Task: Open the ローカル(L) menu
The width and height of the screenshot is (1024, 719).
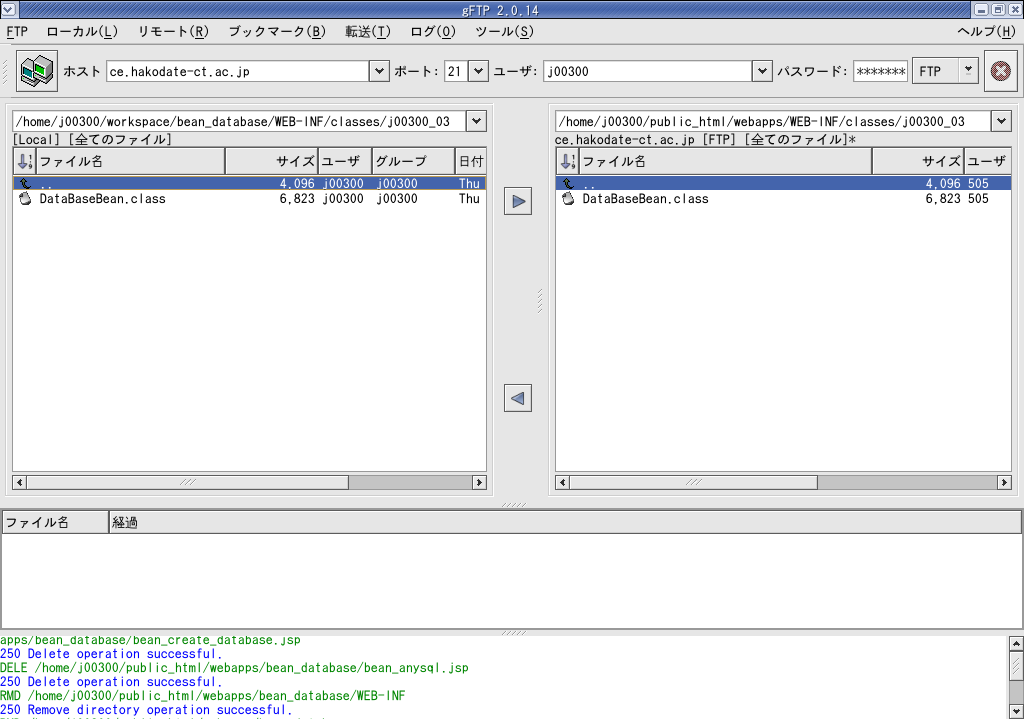Action: click(82, 31)
